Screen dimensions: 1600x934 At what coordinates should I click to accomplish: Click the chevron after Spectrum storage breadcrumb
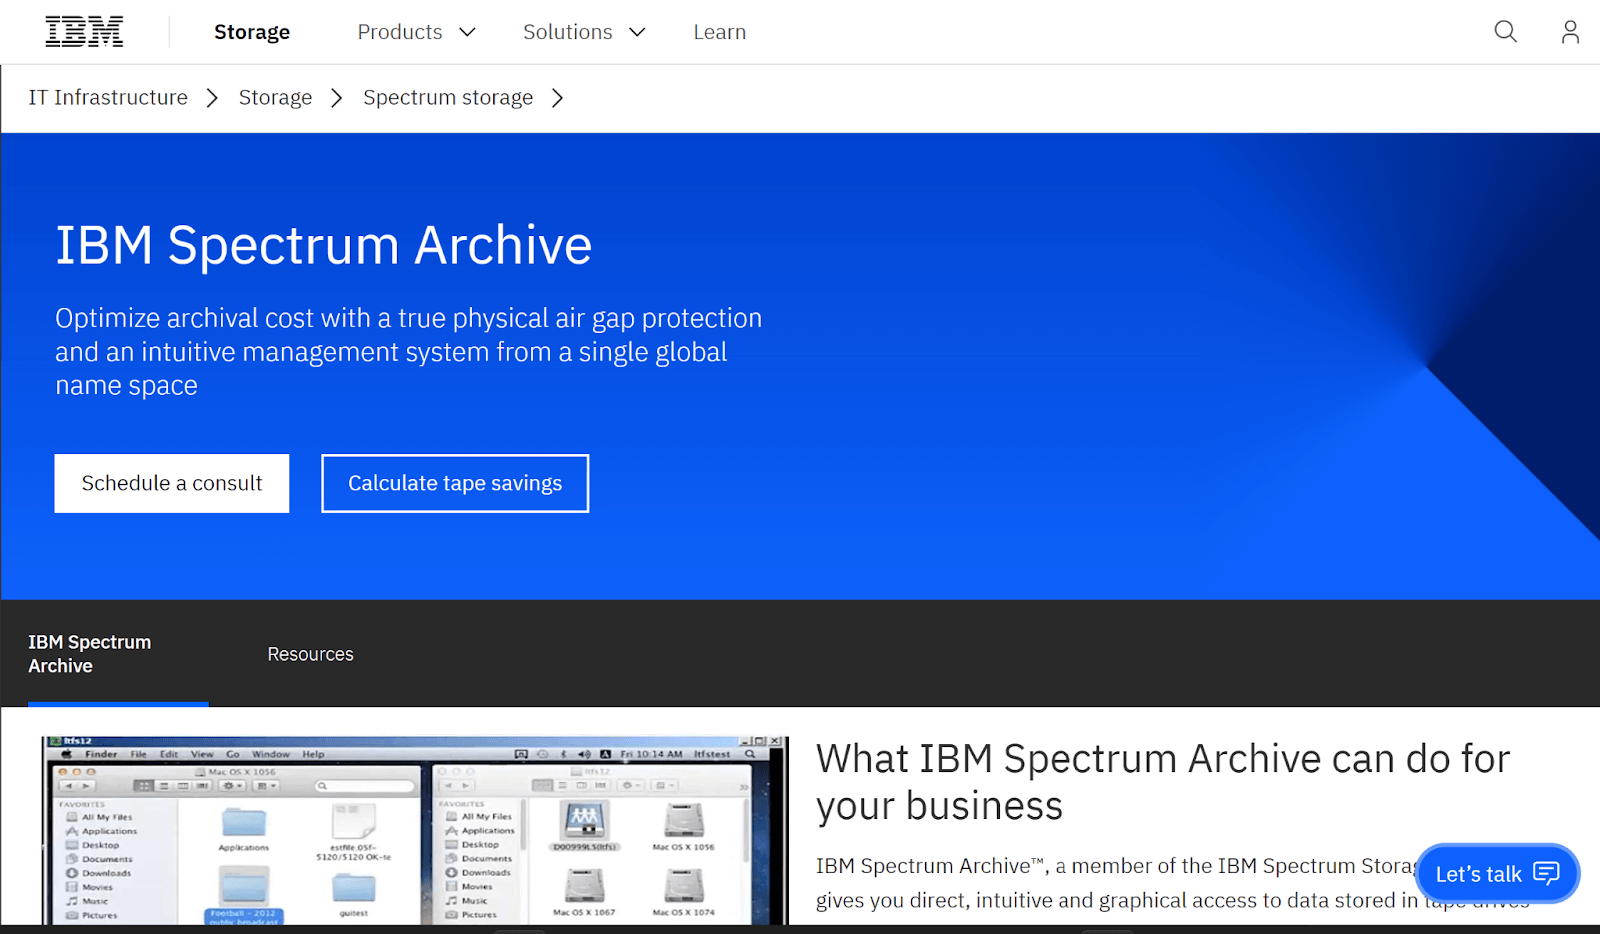coord(558,97)
